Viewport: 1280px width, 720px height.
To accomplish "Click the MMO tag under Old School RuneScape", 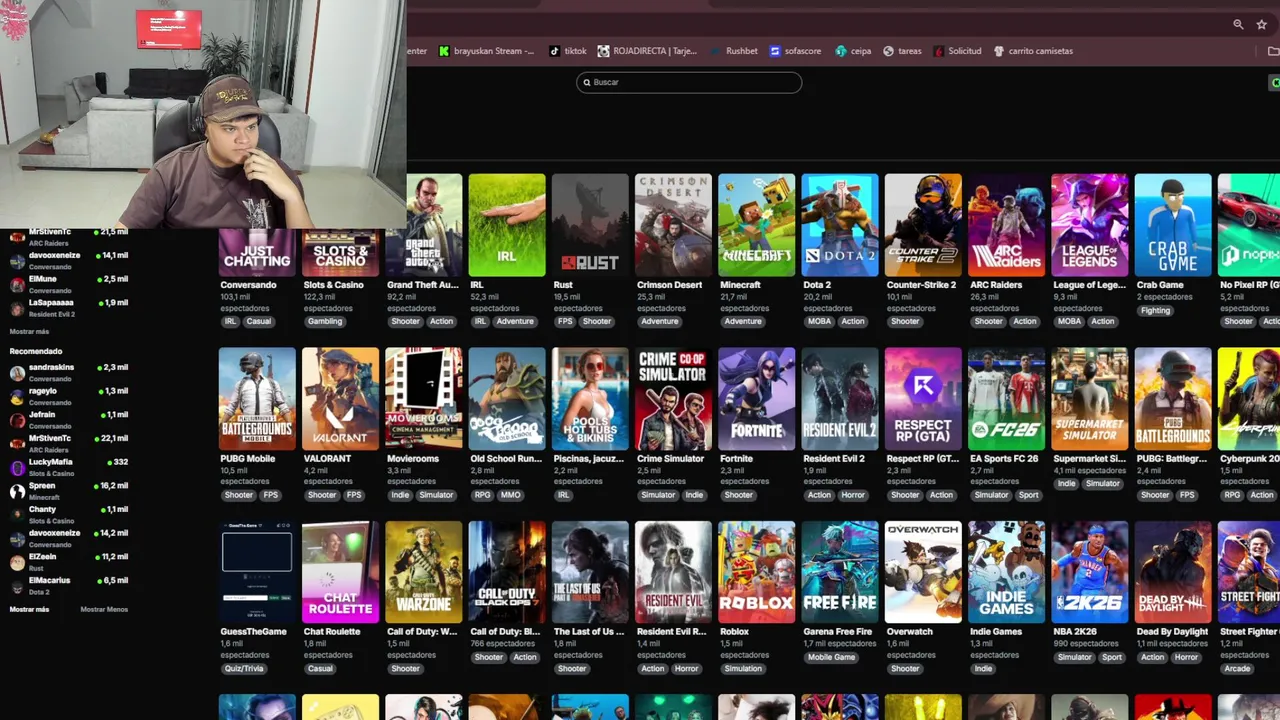I will (x=510, y=495).
